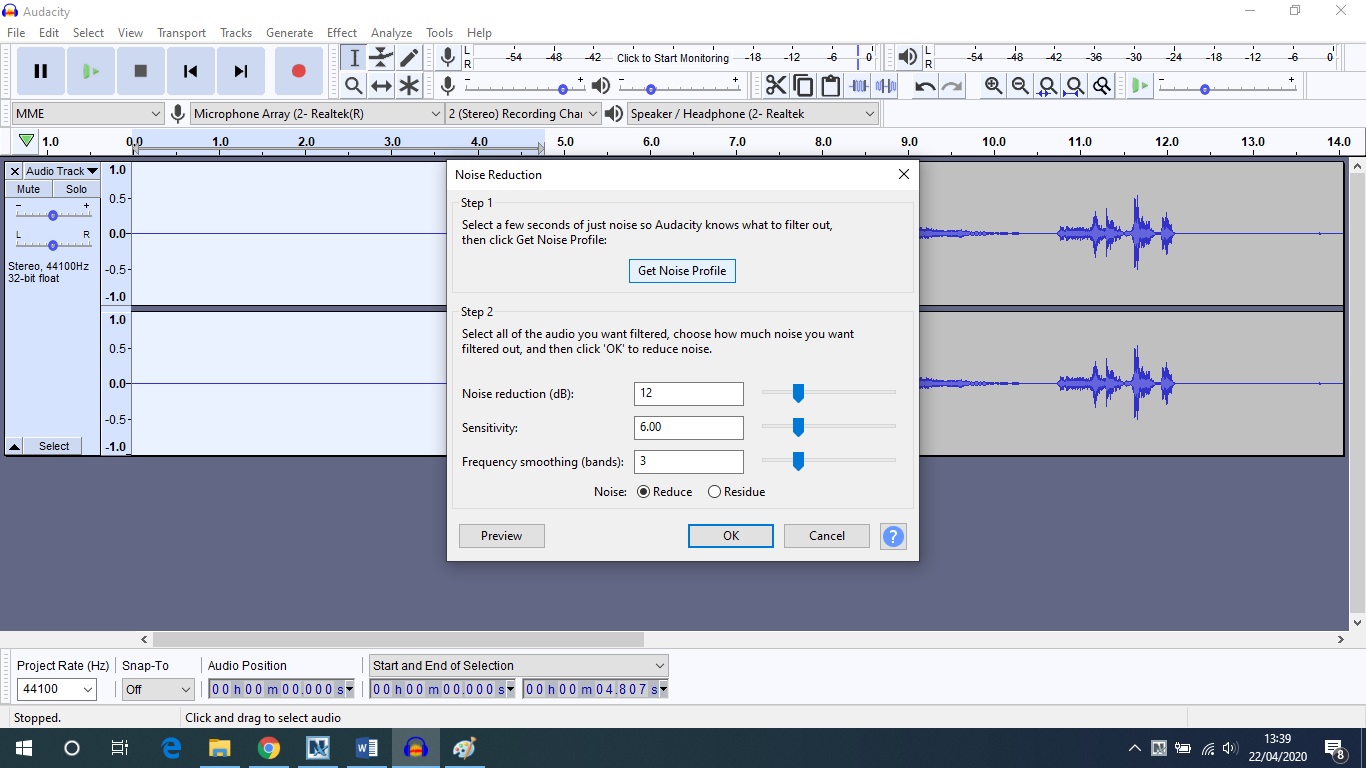The width and height of the screenshot is (1366, 768).
Task: Click the Redo arrow icon
Action: point(952,86)
